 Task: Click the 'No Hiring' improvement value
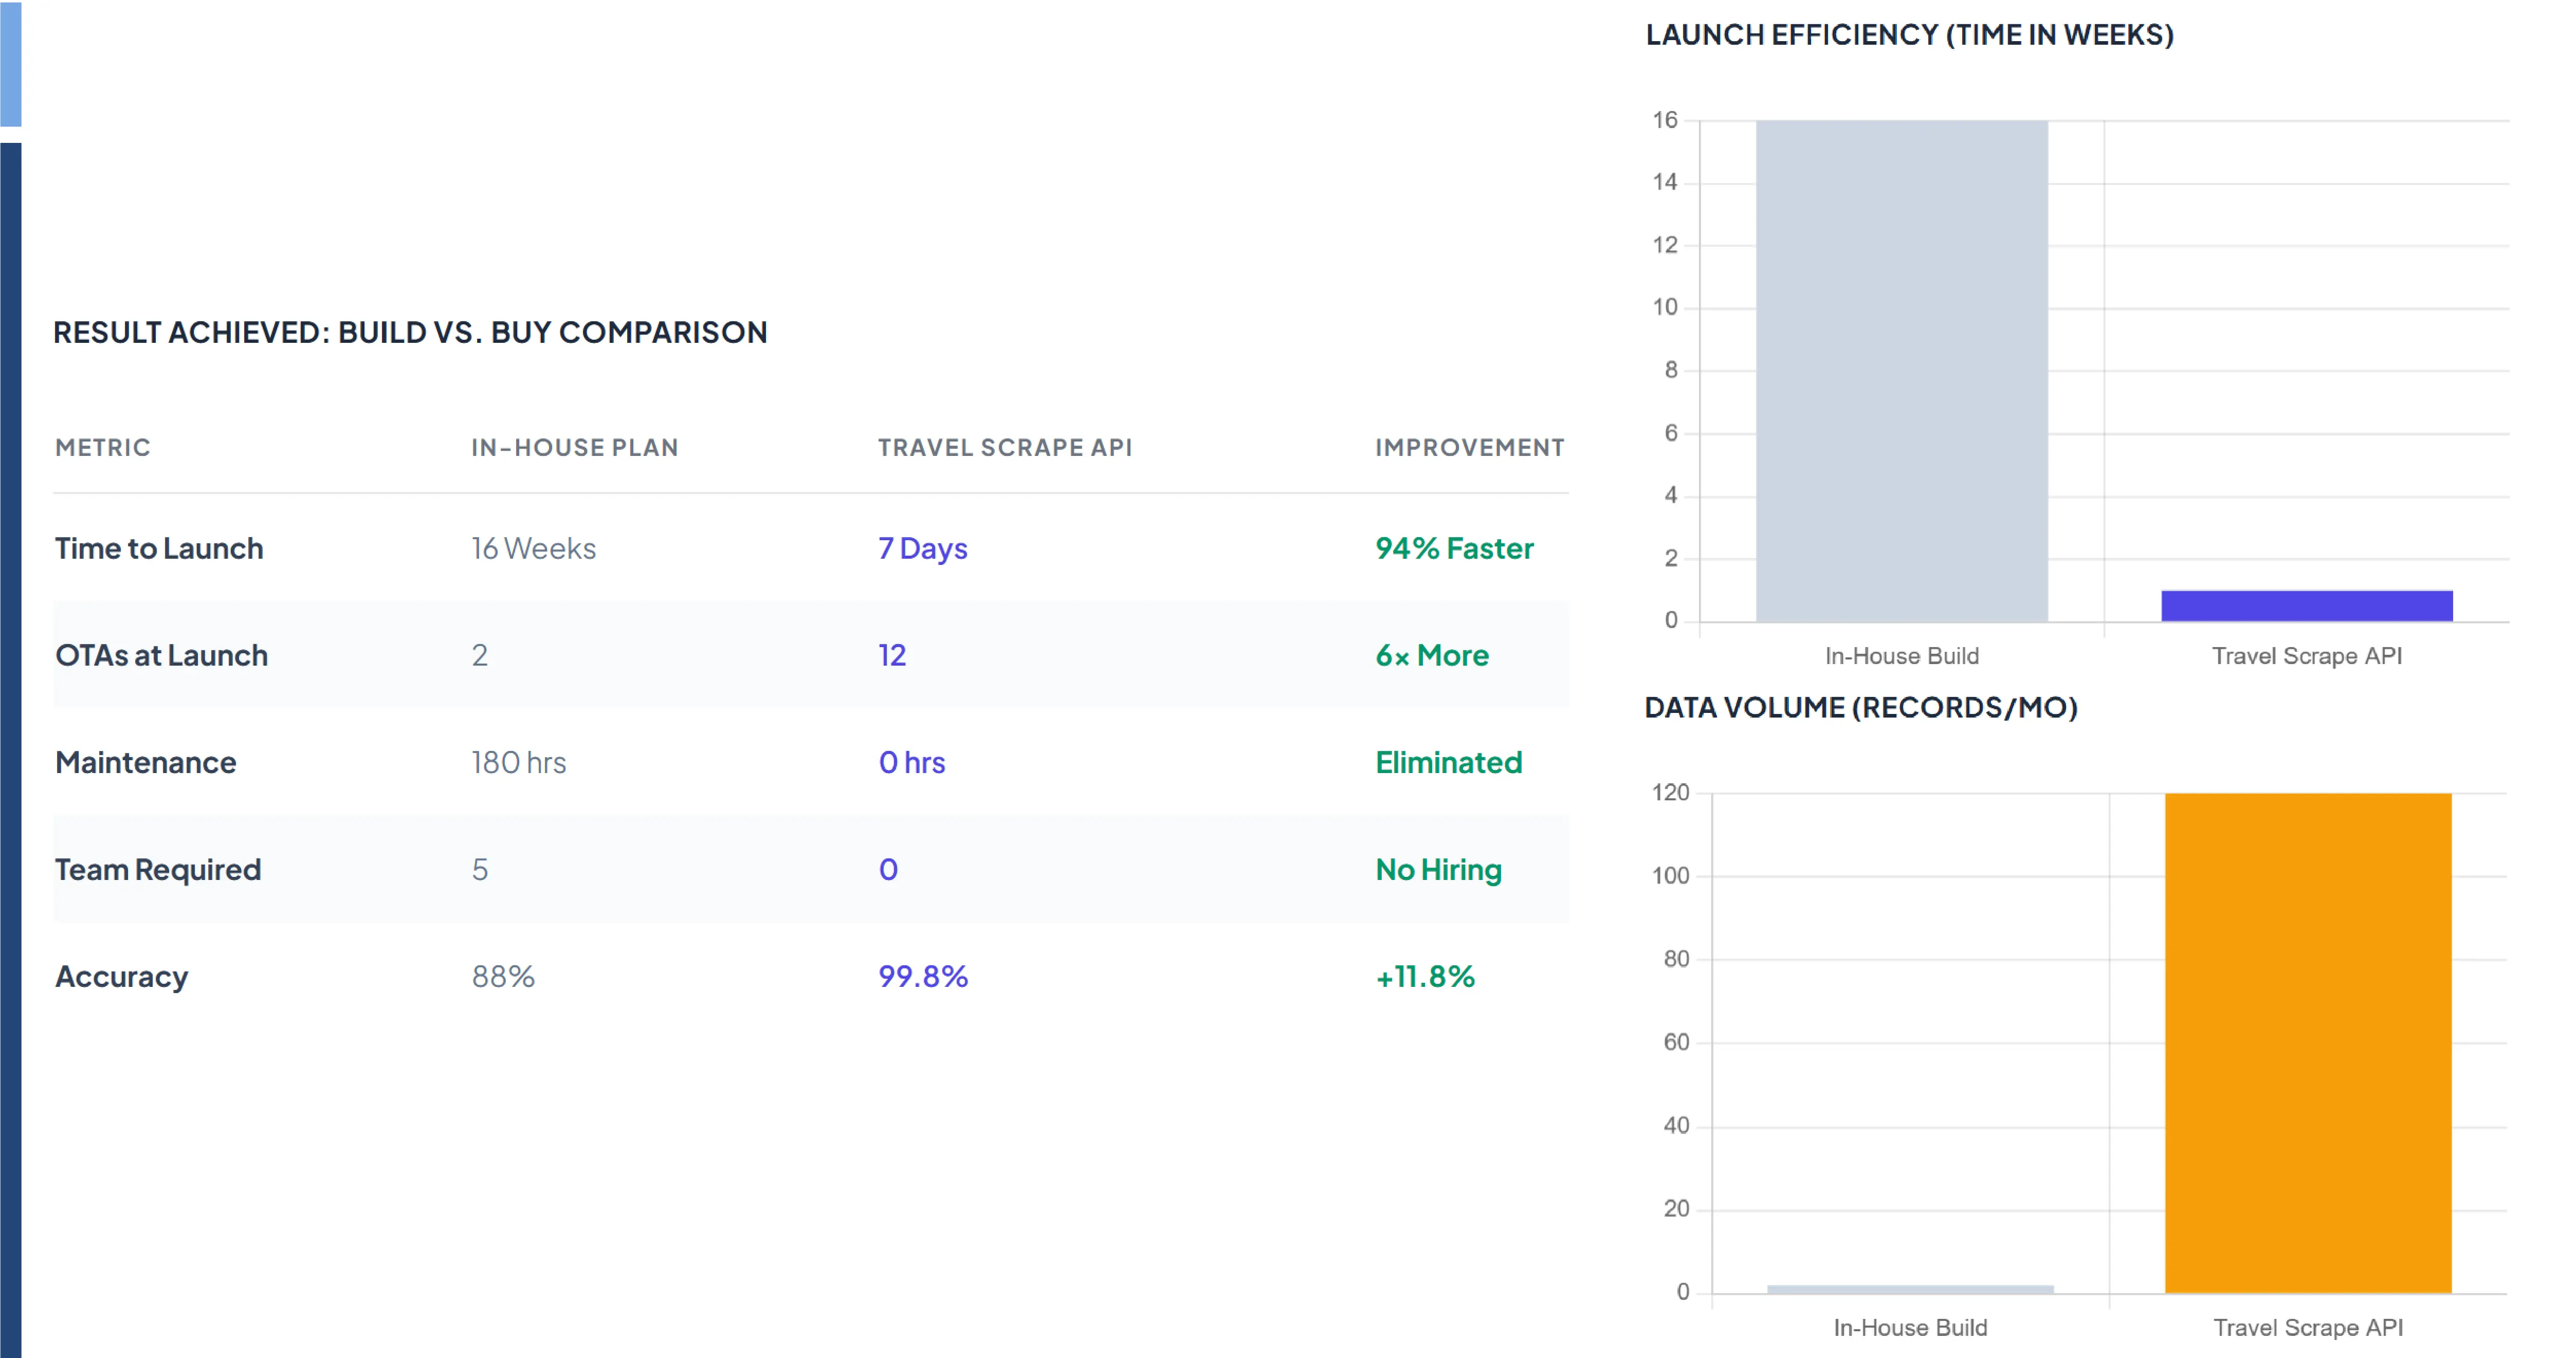tap(1439, 869)
